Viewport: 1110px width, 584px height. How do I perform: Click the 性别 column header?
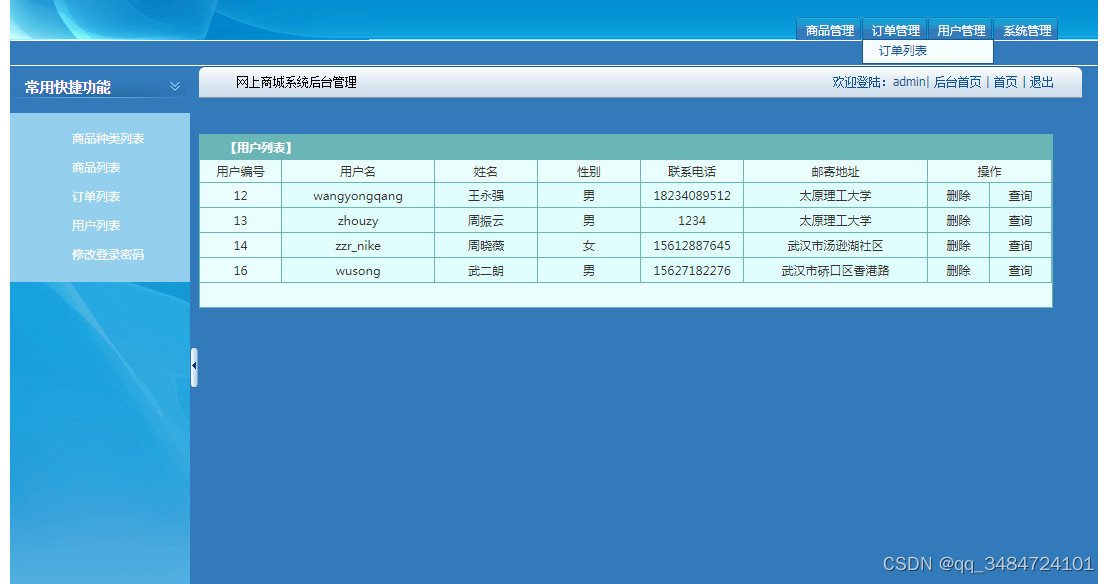(588, 172)
